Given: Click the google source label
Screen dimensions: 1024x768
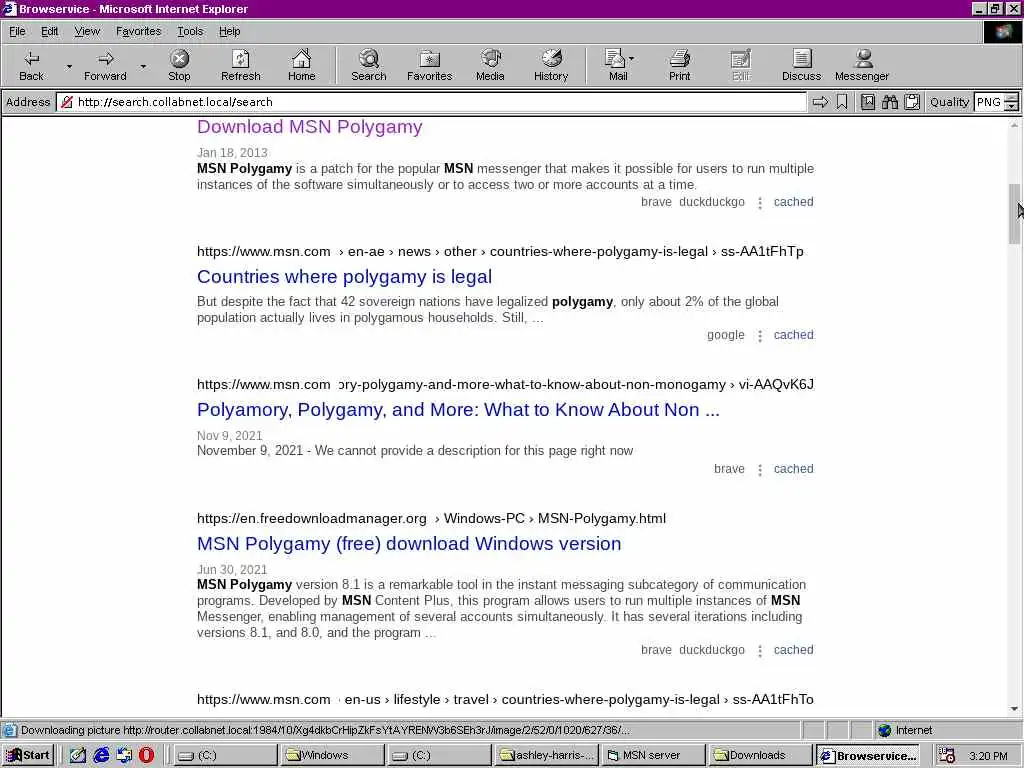Looking at the screenshot, I should click(726, 335).
